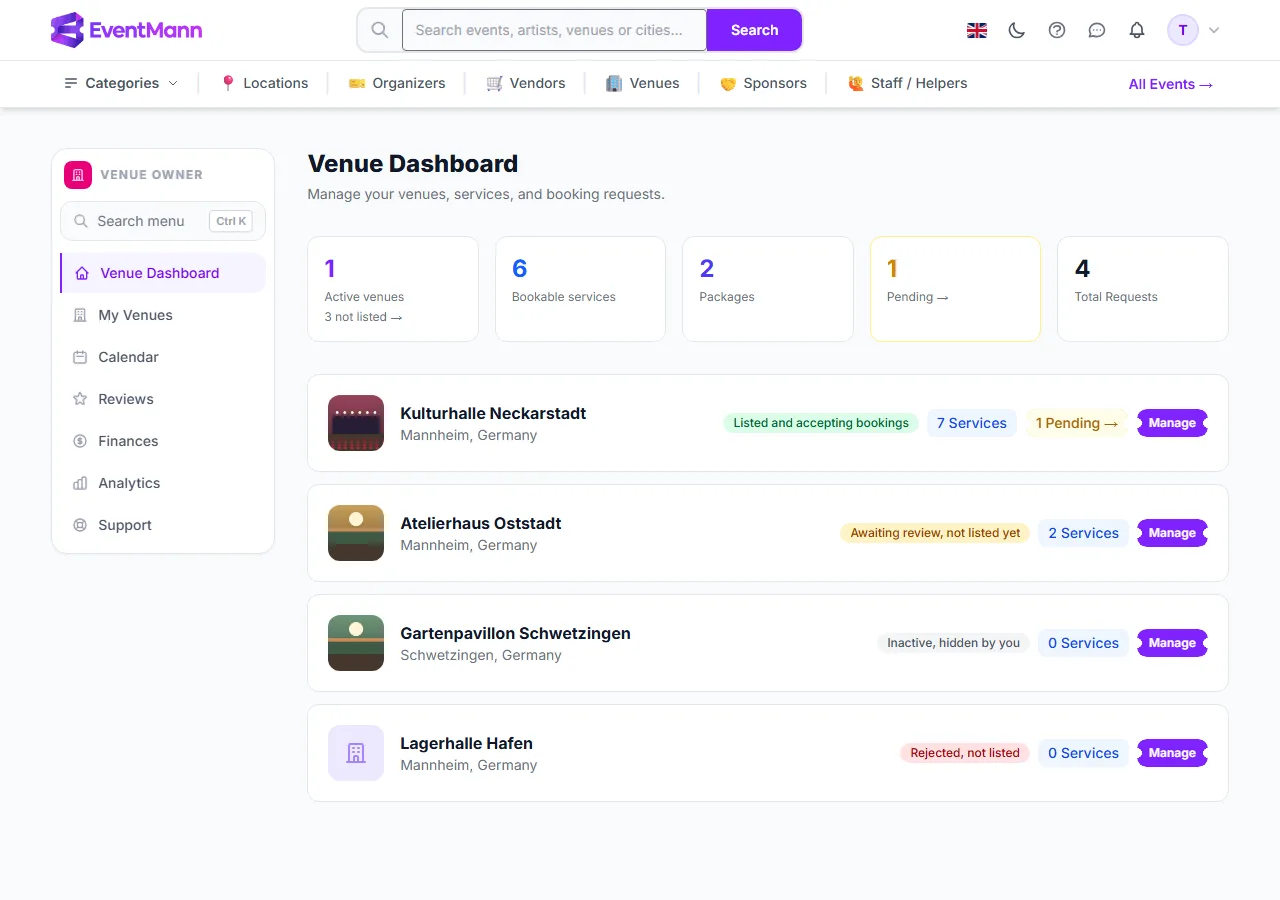Screen dimensions: 1280x900
Task: Open Calendar in sidebar
Action: [163, 357]
